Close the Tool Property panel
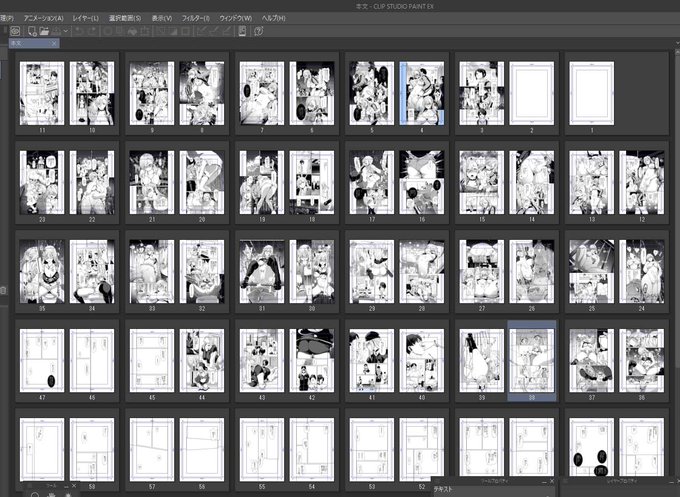Viewport: 680px width, 497px height. (x=552, y=481)
